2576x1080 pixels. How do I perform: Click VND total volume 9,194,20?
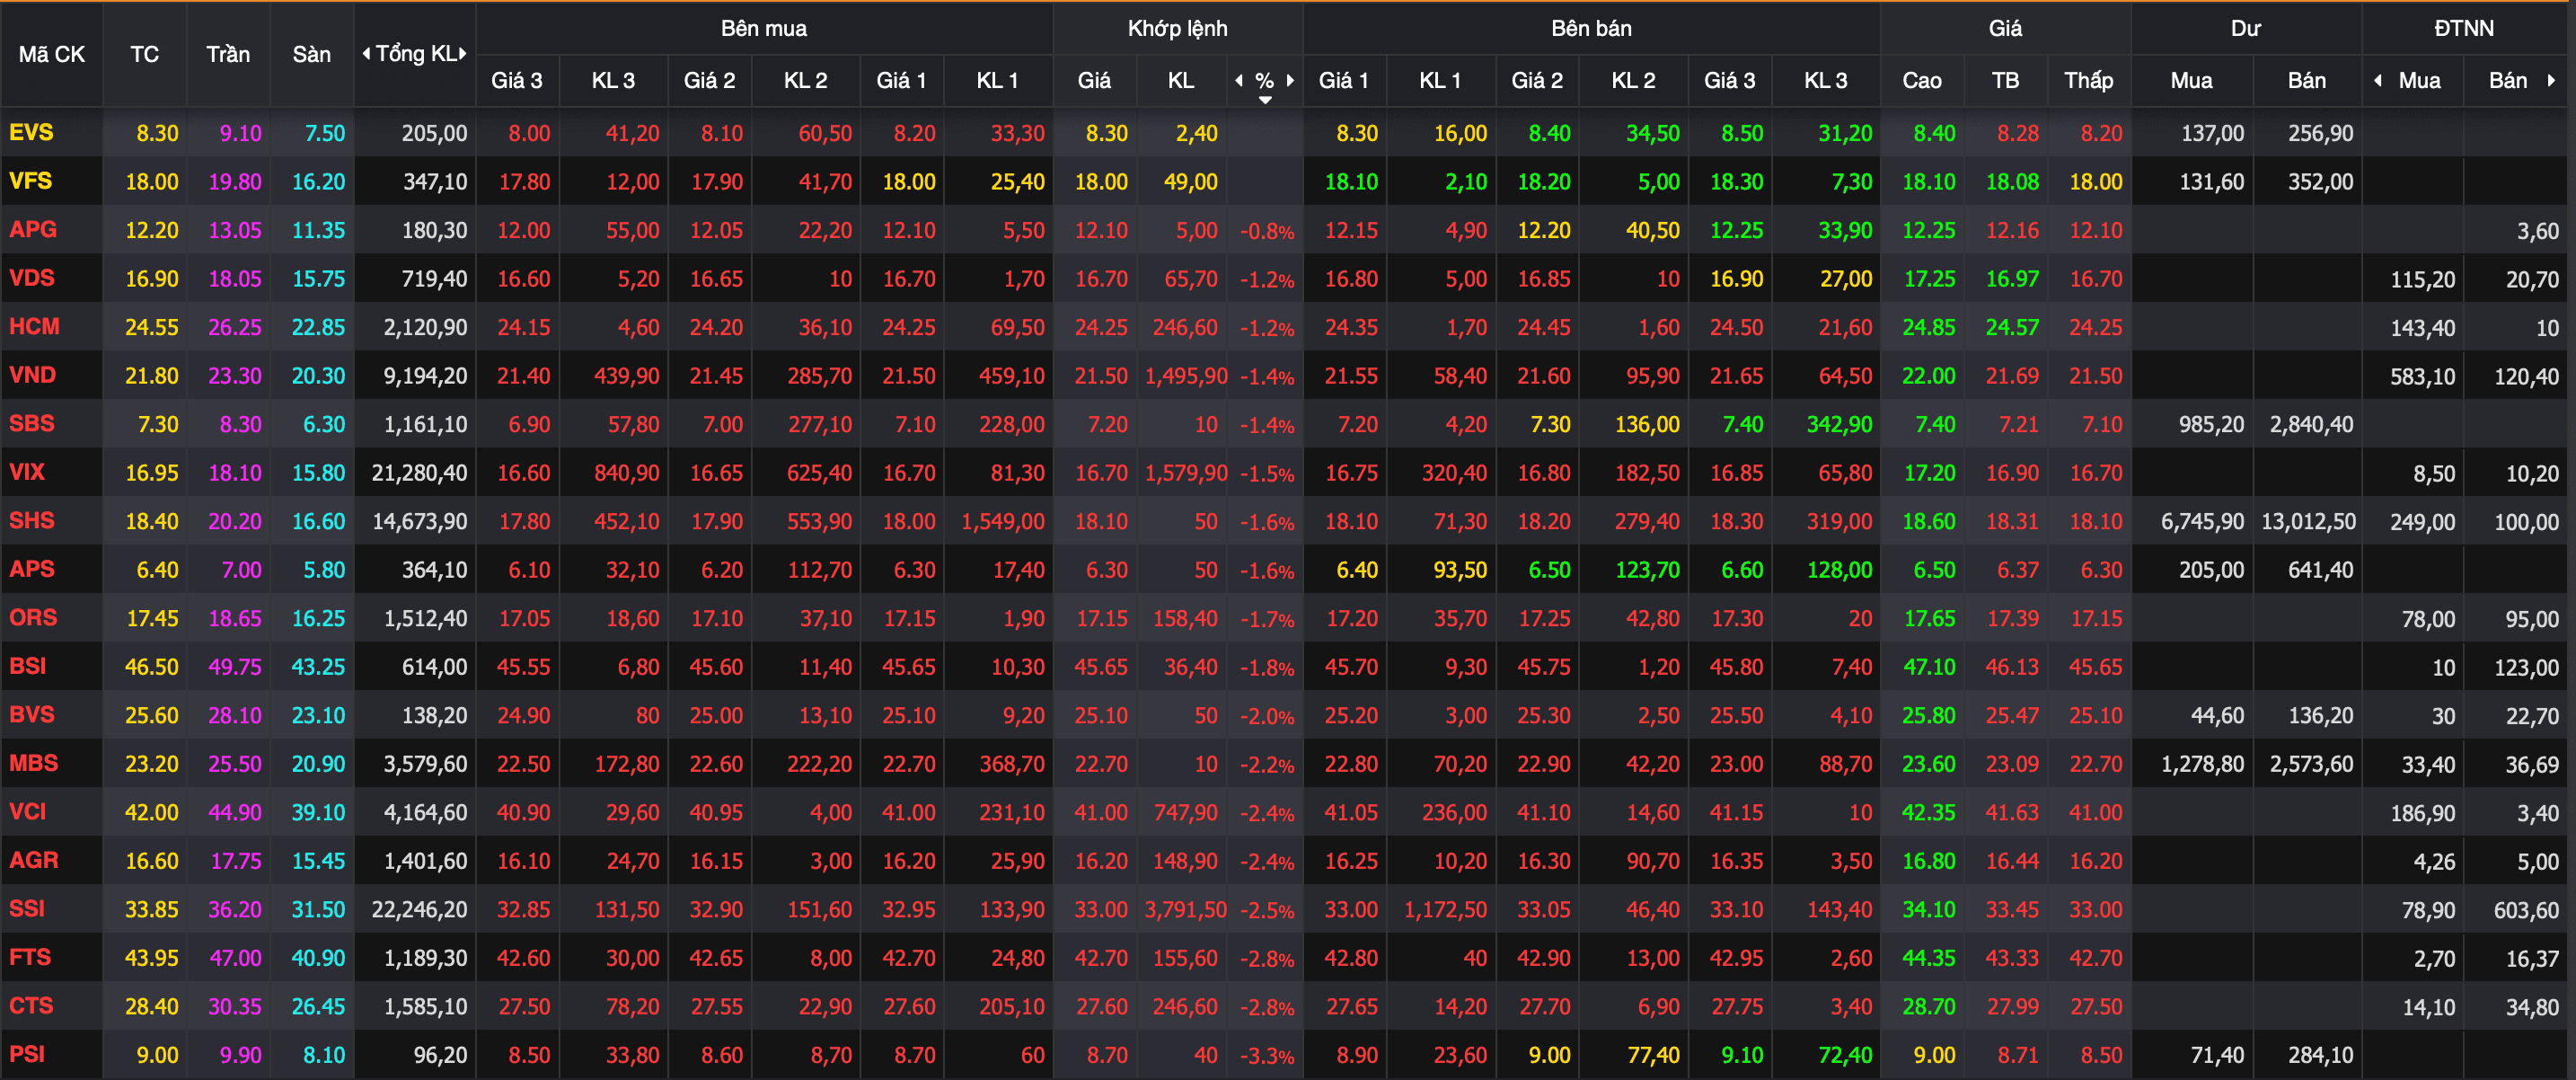(425, 376)
